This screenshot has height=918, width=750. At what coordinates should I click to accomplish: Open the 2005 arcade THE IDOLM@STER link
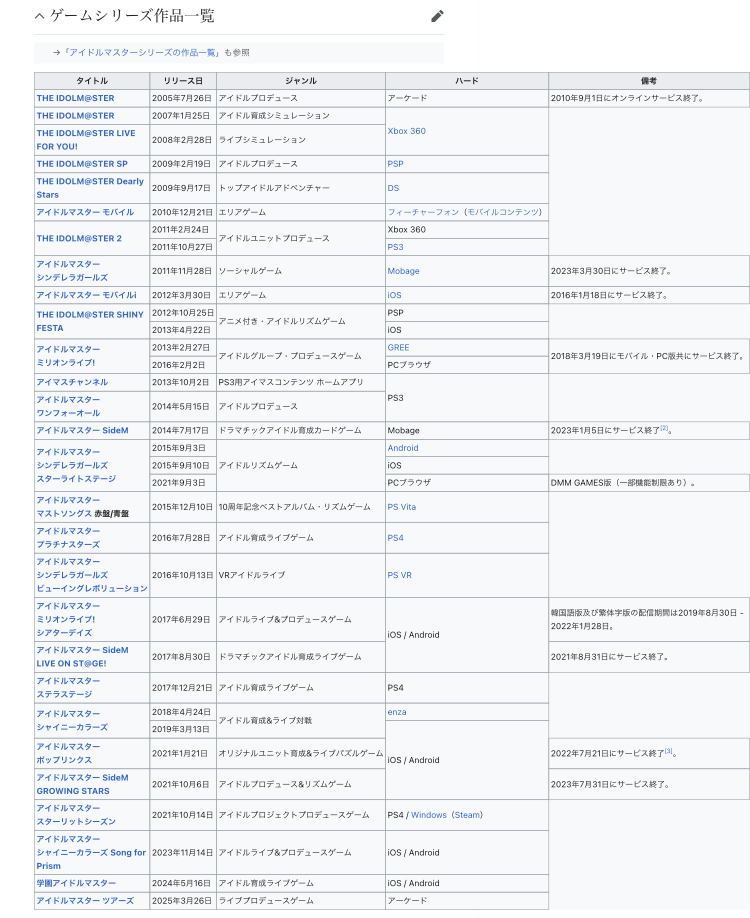(x=76, y=98)
